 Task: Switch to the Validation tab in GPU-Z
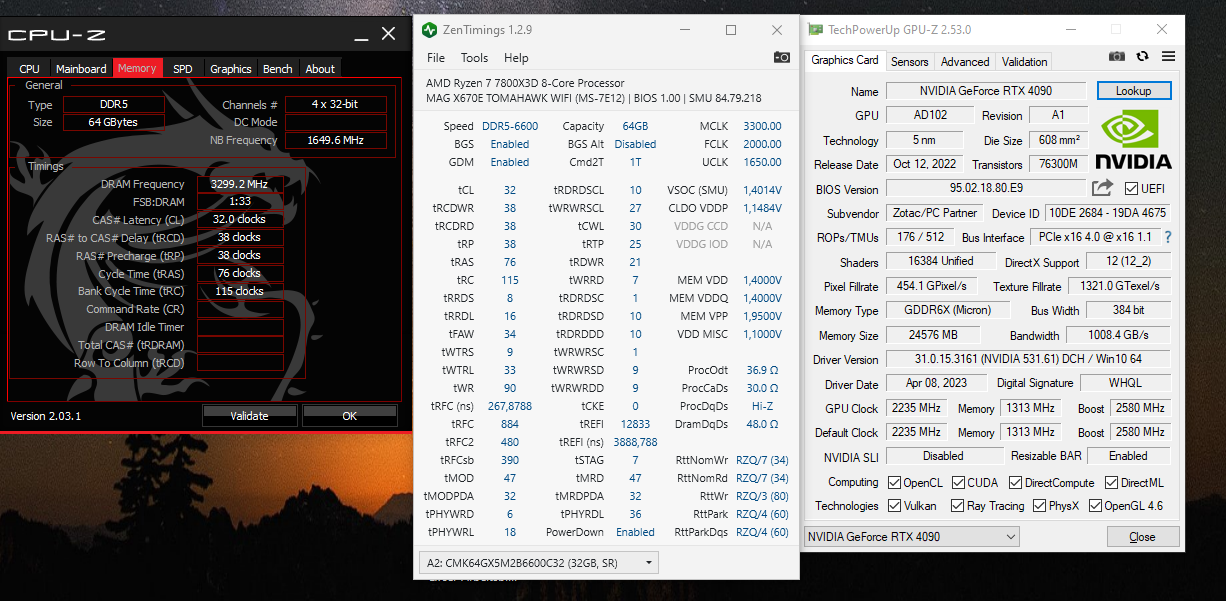1025,62
